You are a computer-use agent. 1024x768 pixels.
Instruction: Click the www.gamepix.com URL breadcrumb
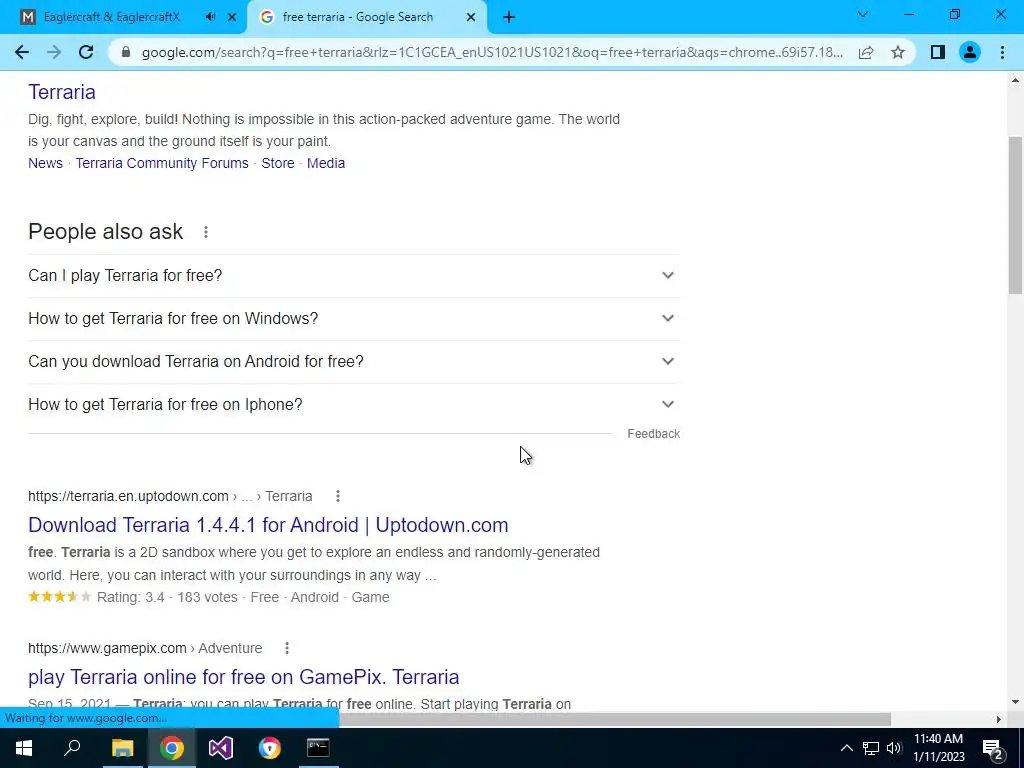click(x=145, y=648)
